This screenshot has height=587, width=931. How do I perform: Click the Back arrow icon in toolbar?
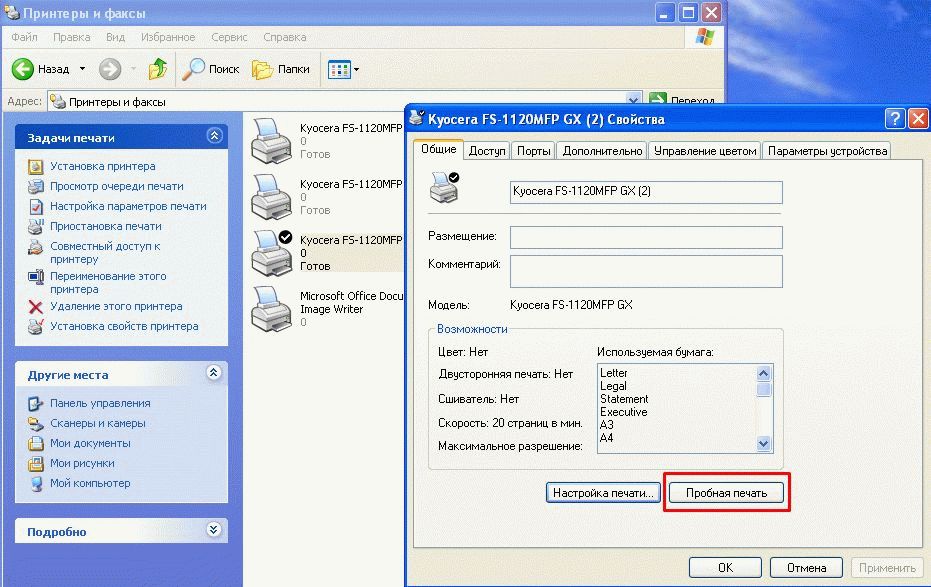pos(24,69)
